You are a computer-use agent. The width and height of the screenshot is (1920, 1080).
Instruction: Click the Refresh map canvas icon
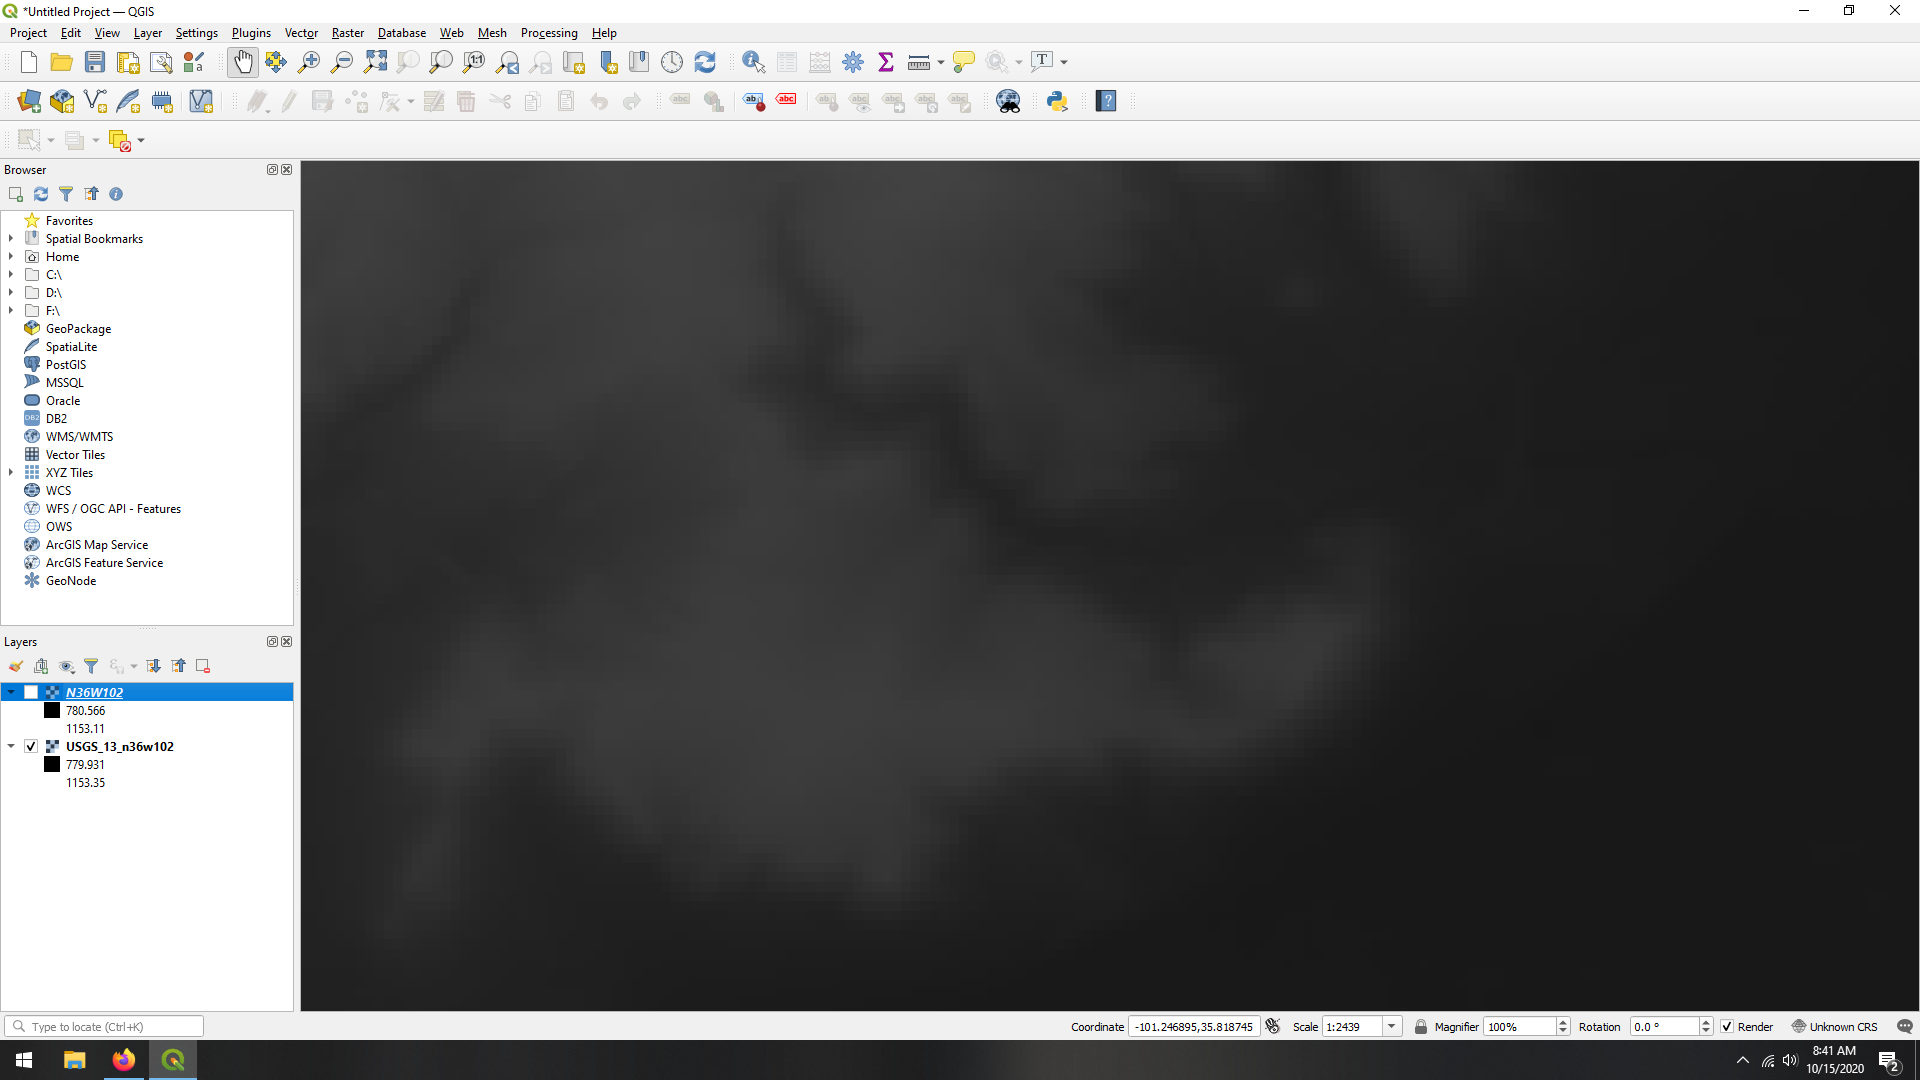[x=705, y=62]
